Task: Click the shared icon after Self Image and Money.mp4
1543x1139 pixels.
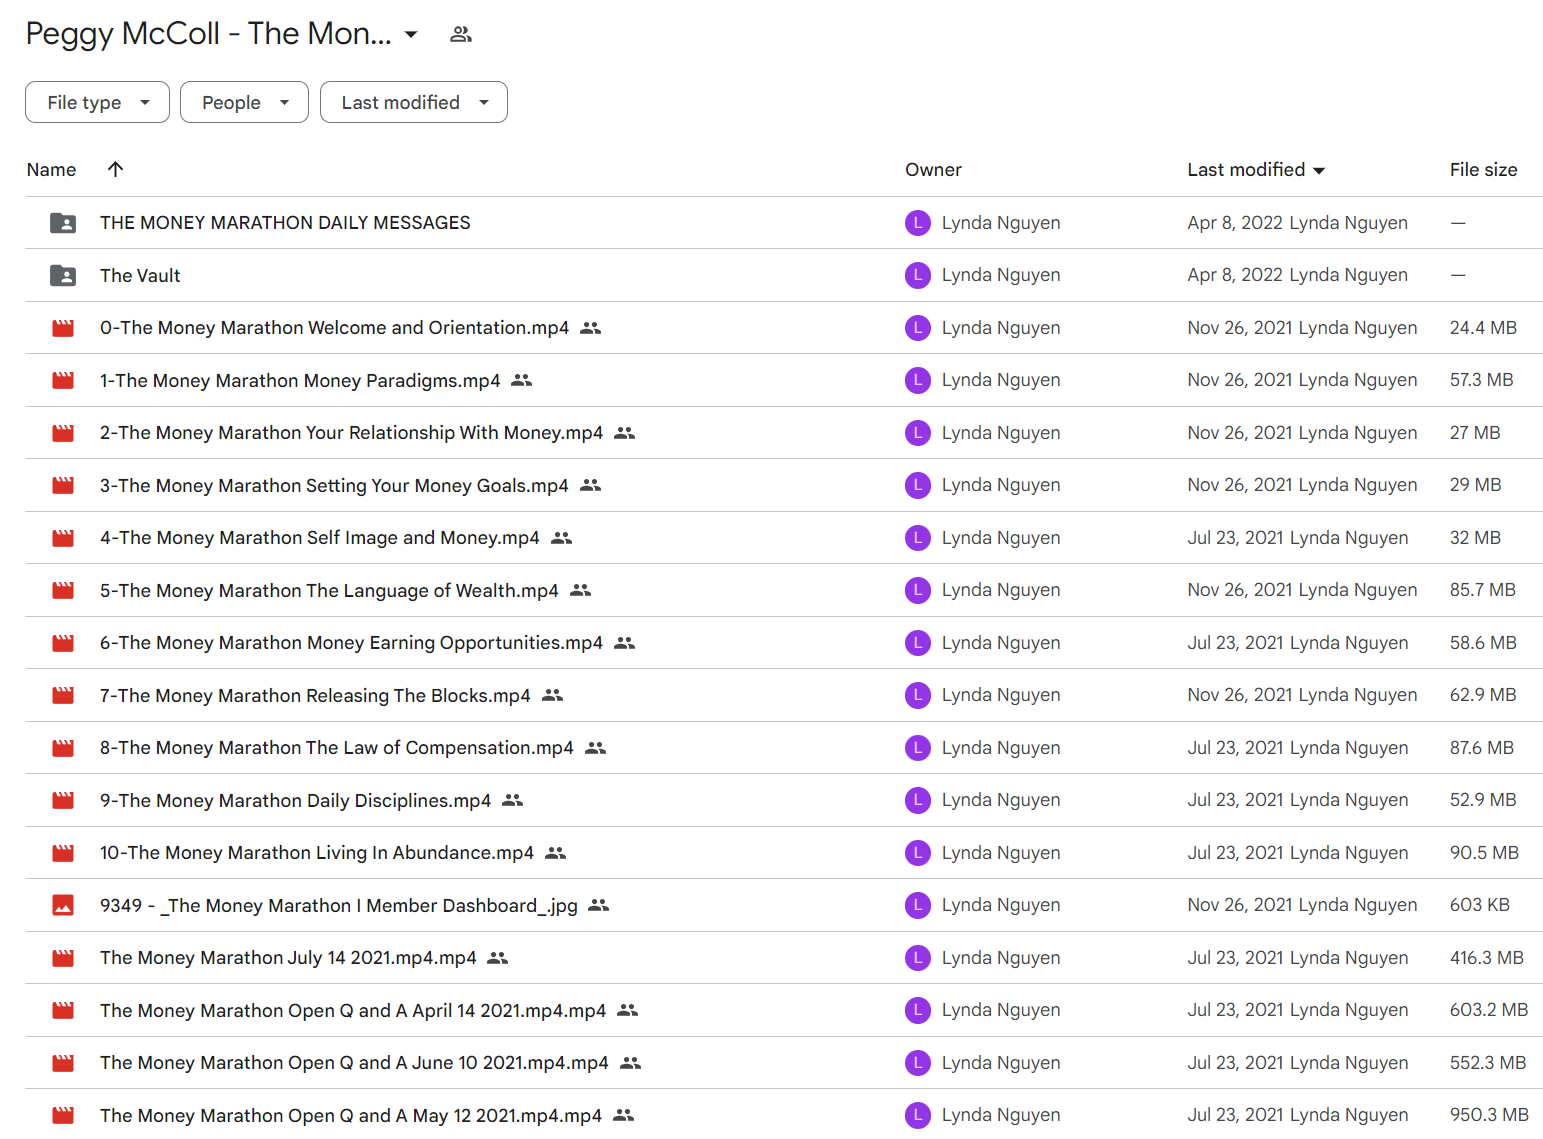Action: tap(562, 538)
